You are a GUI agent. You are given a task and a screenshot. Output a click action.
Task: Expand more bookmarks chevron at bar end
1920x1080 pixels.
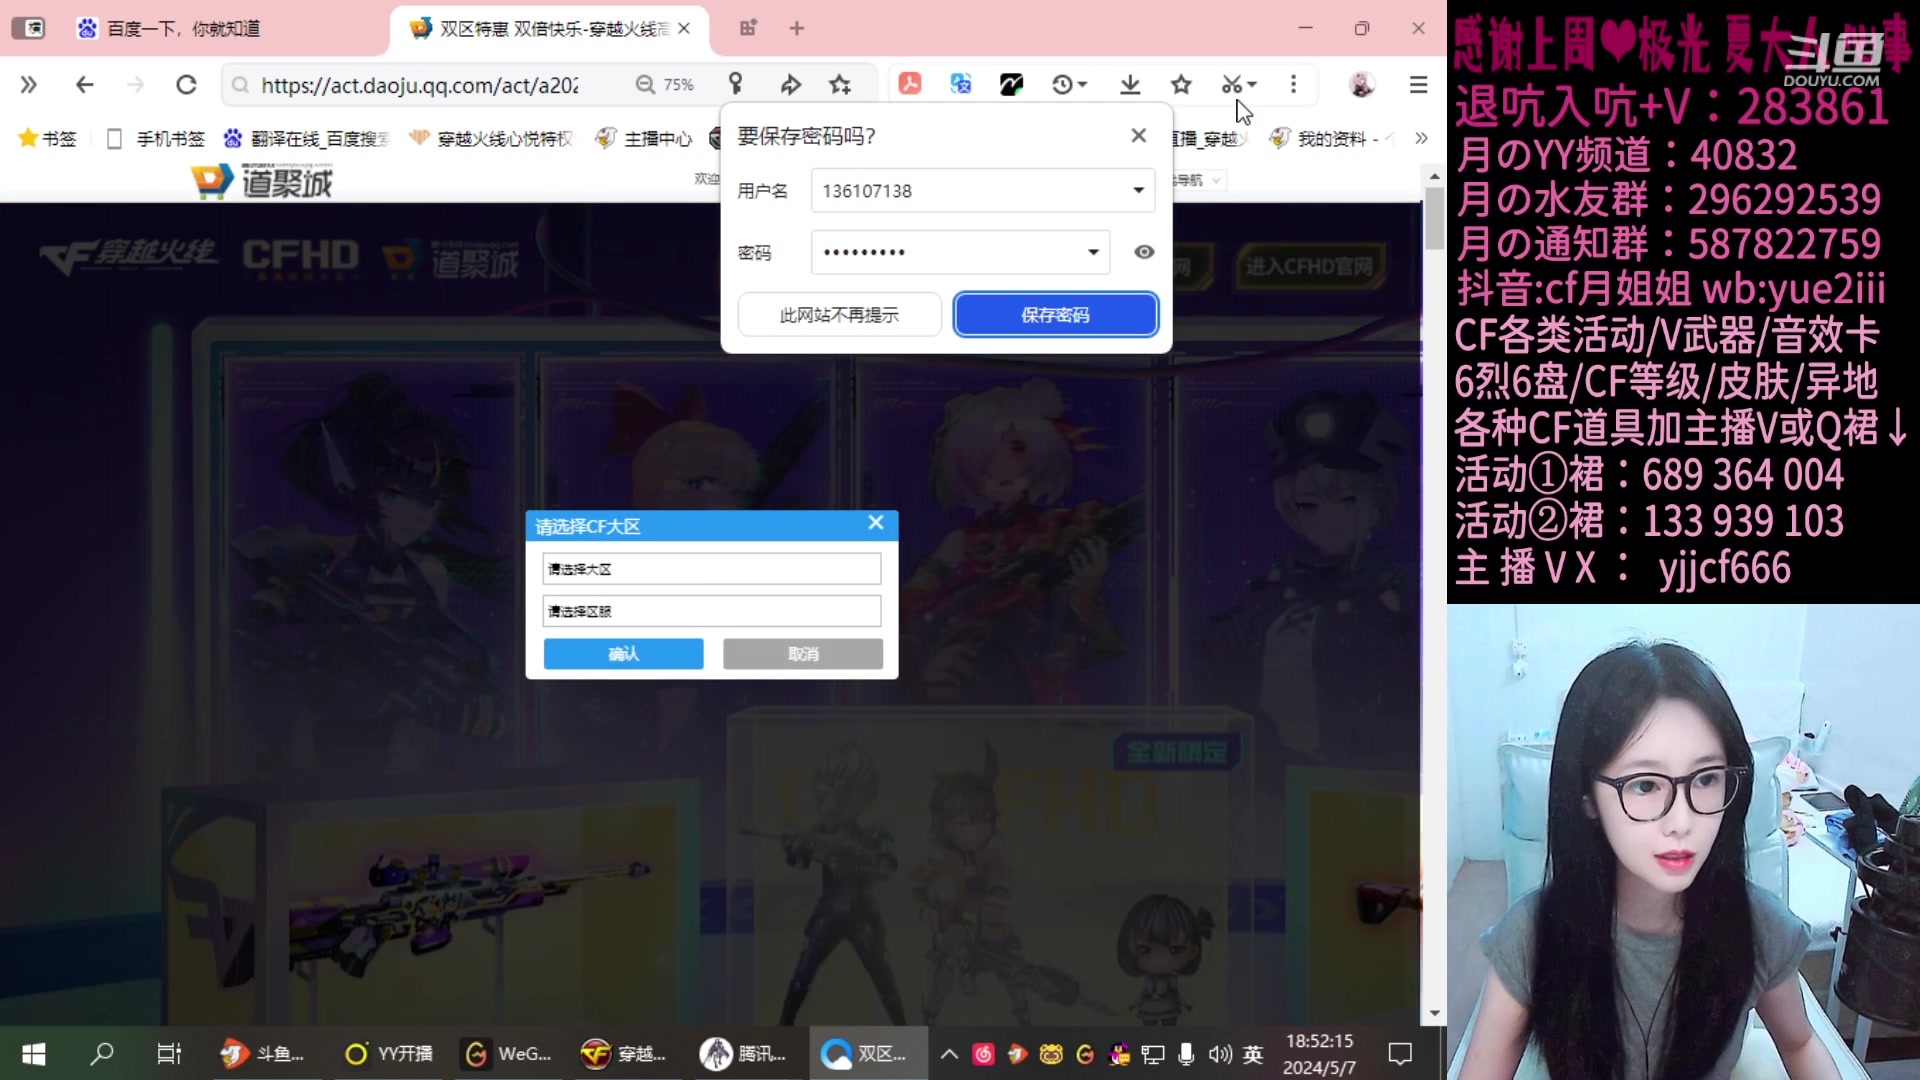[1421, 139]
